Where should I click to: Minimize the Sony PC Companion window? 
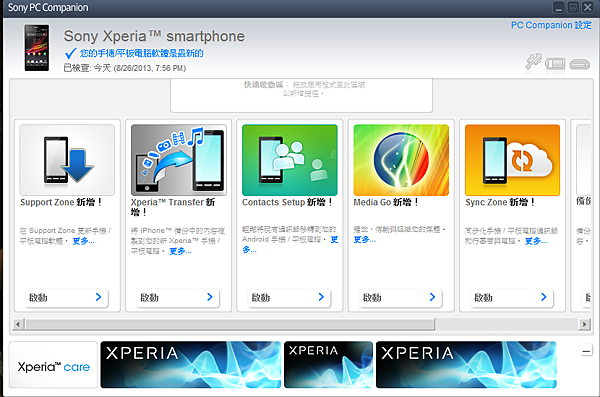559,8
